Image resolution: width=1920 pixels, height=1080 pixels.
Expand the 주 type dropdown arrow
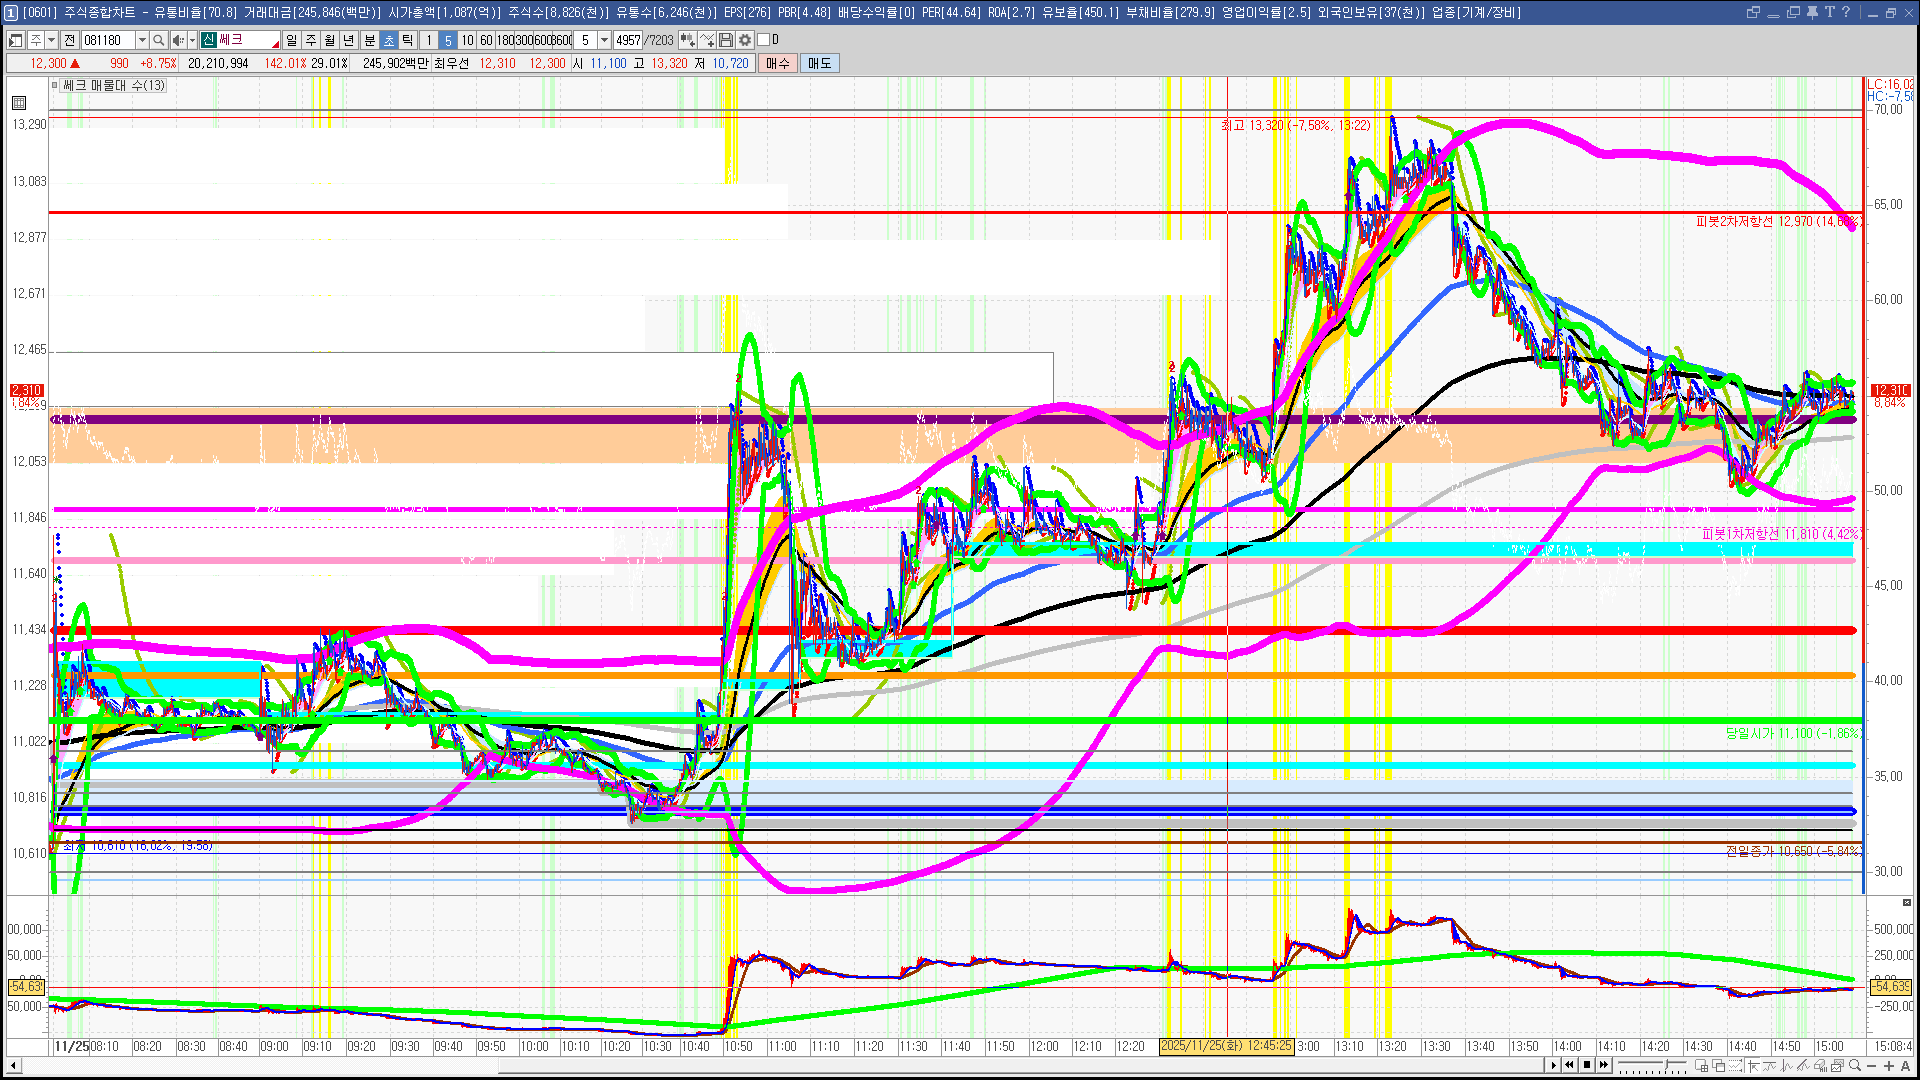click(51, 40)
